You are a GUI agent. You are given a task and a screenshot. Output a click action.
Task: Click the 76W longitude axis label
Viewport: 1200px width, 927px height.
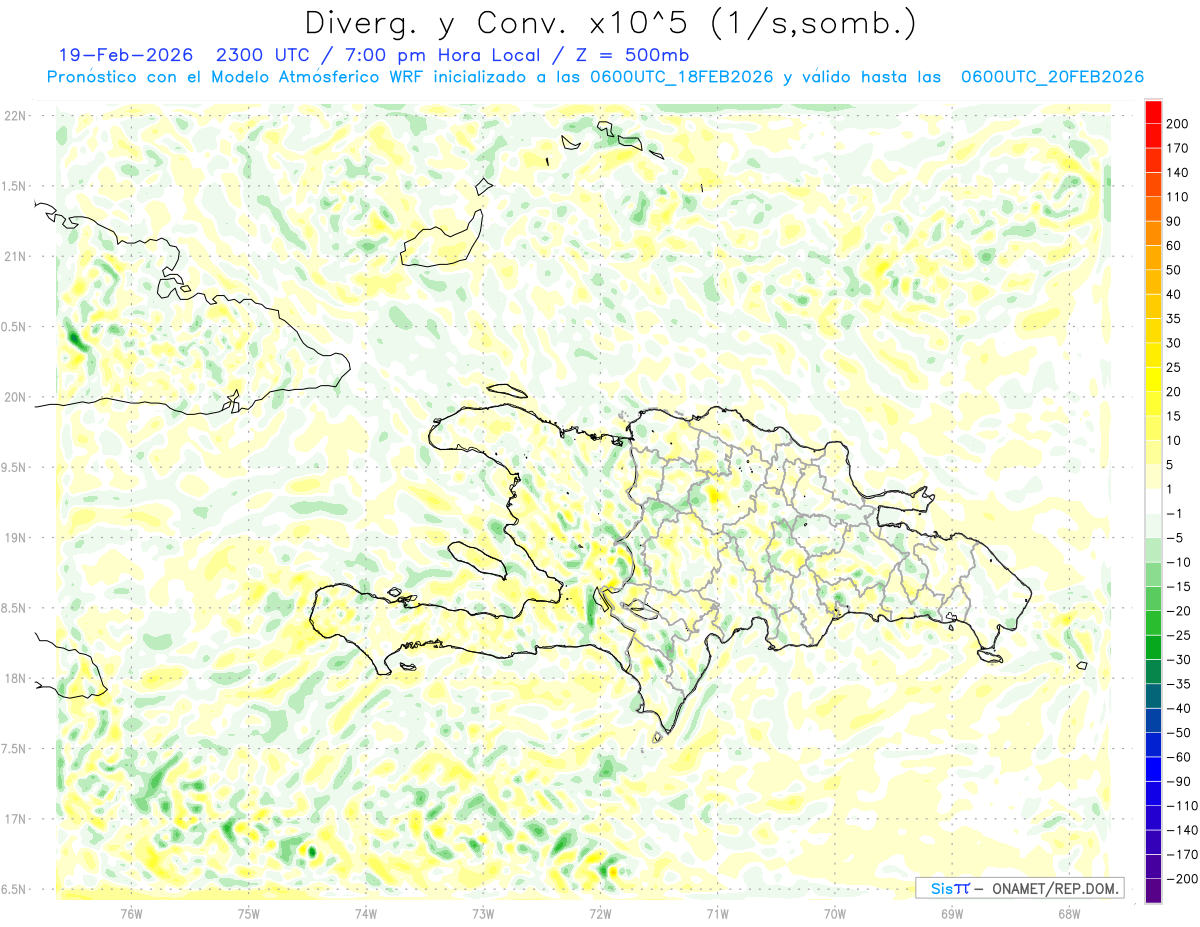point(131,914)
